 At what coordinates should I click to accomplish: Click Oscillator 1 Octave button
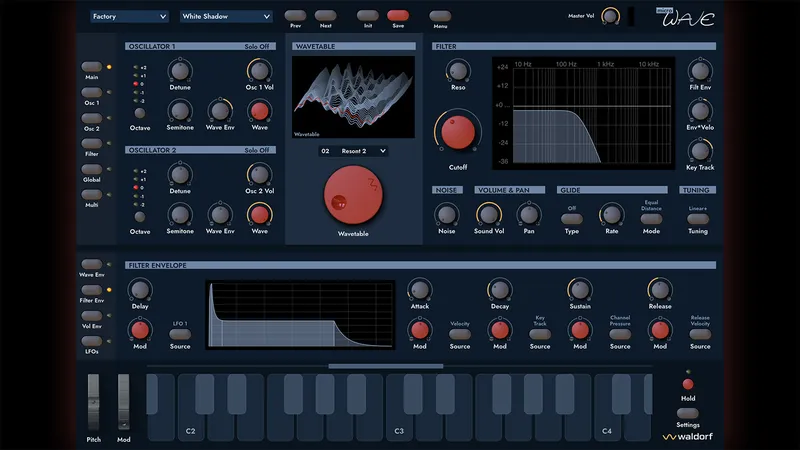[140, 113]
